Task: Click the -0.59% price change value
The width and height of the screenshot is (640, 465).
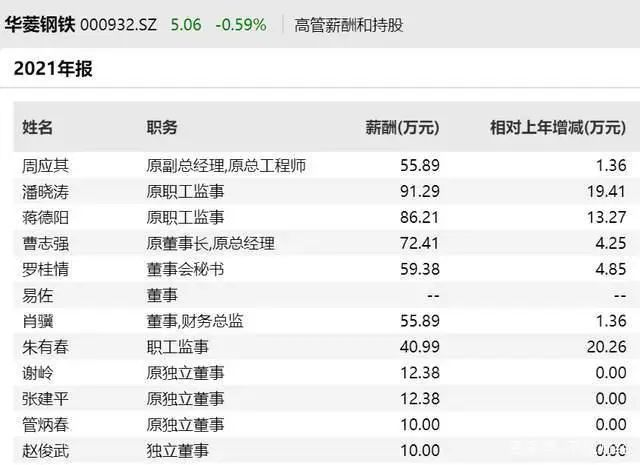Action: click(241, 24)
